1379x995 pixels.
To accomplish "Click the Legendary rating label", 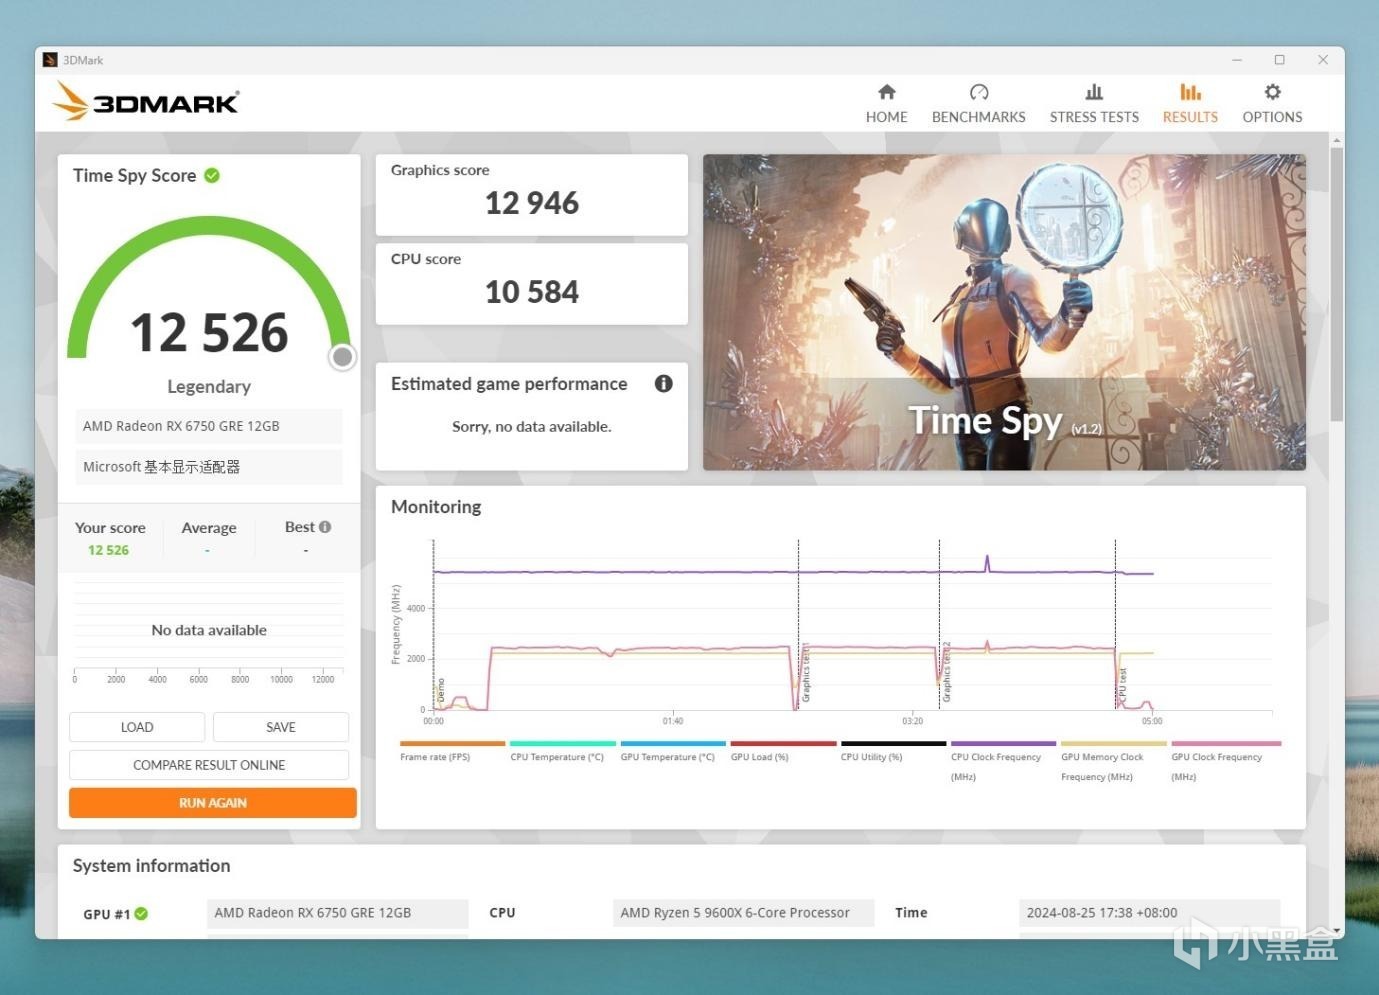I will click(209, 387).
